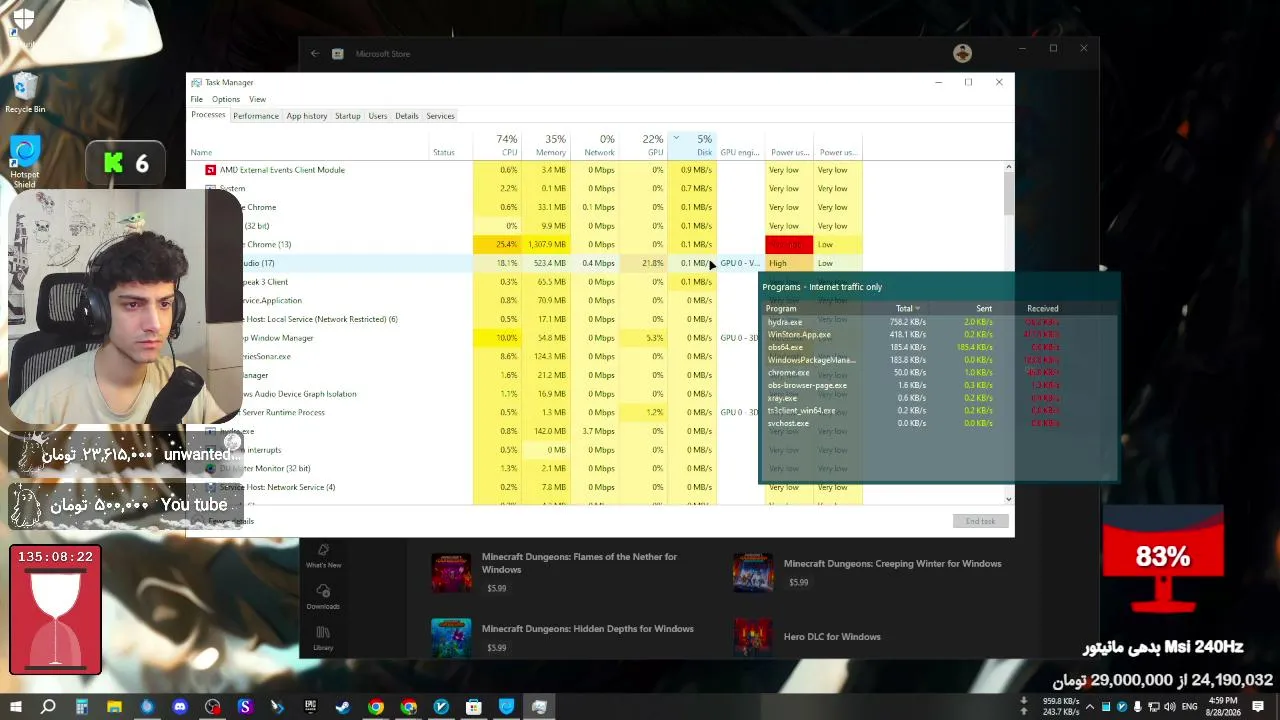The image size is (1280, 720).
Task: Open Hotspot Shield desktop shortcut
Action: 25,163
